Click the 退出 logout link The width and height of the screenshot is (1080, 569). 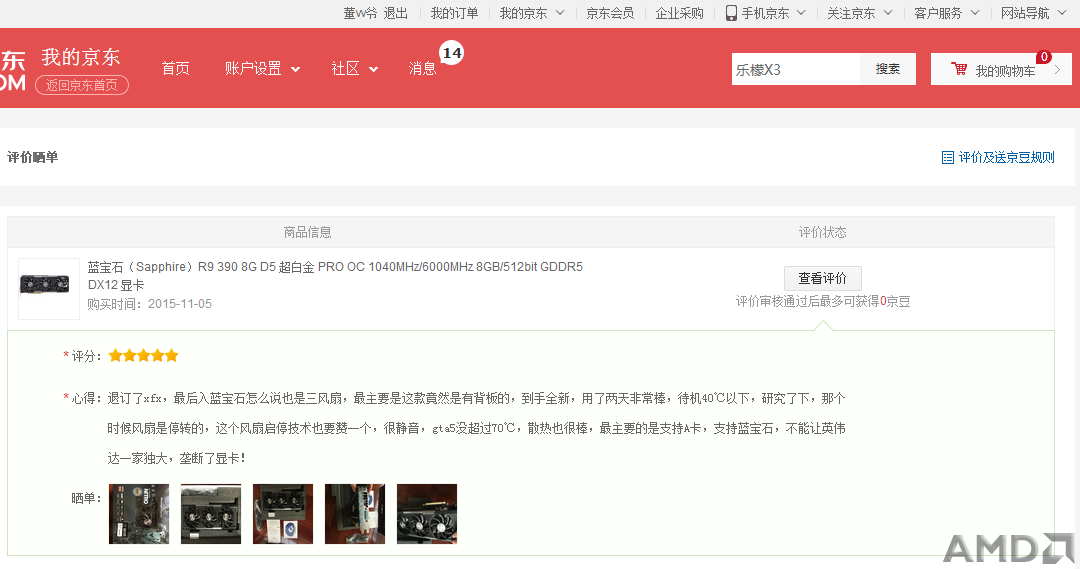(395, 13)
